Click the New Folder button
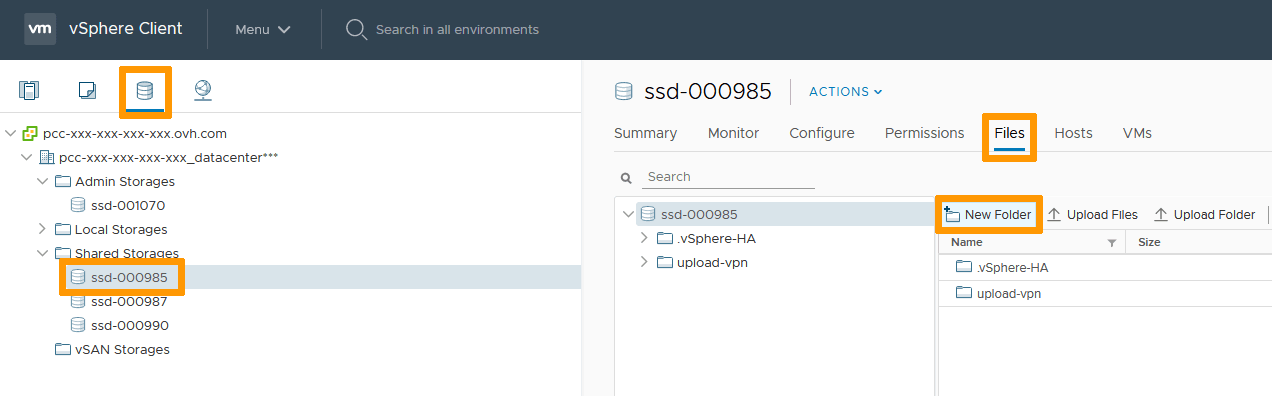 (988, 214)
